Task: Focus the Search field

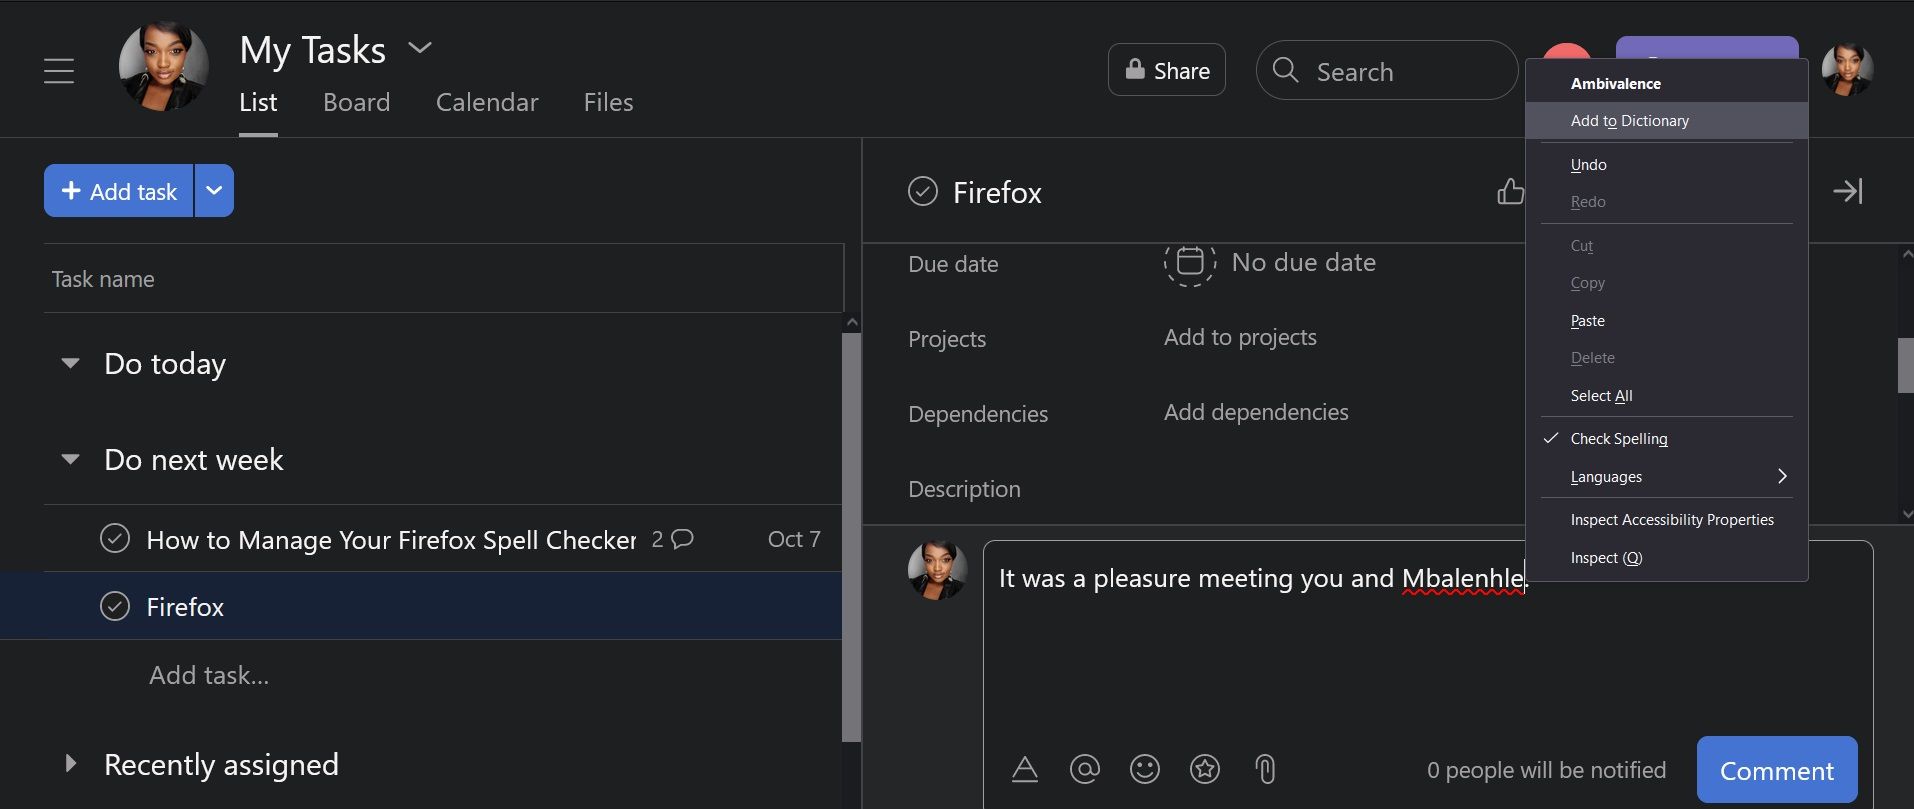Action: (1386, 70)
